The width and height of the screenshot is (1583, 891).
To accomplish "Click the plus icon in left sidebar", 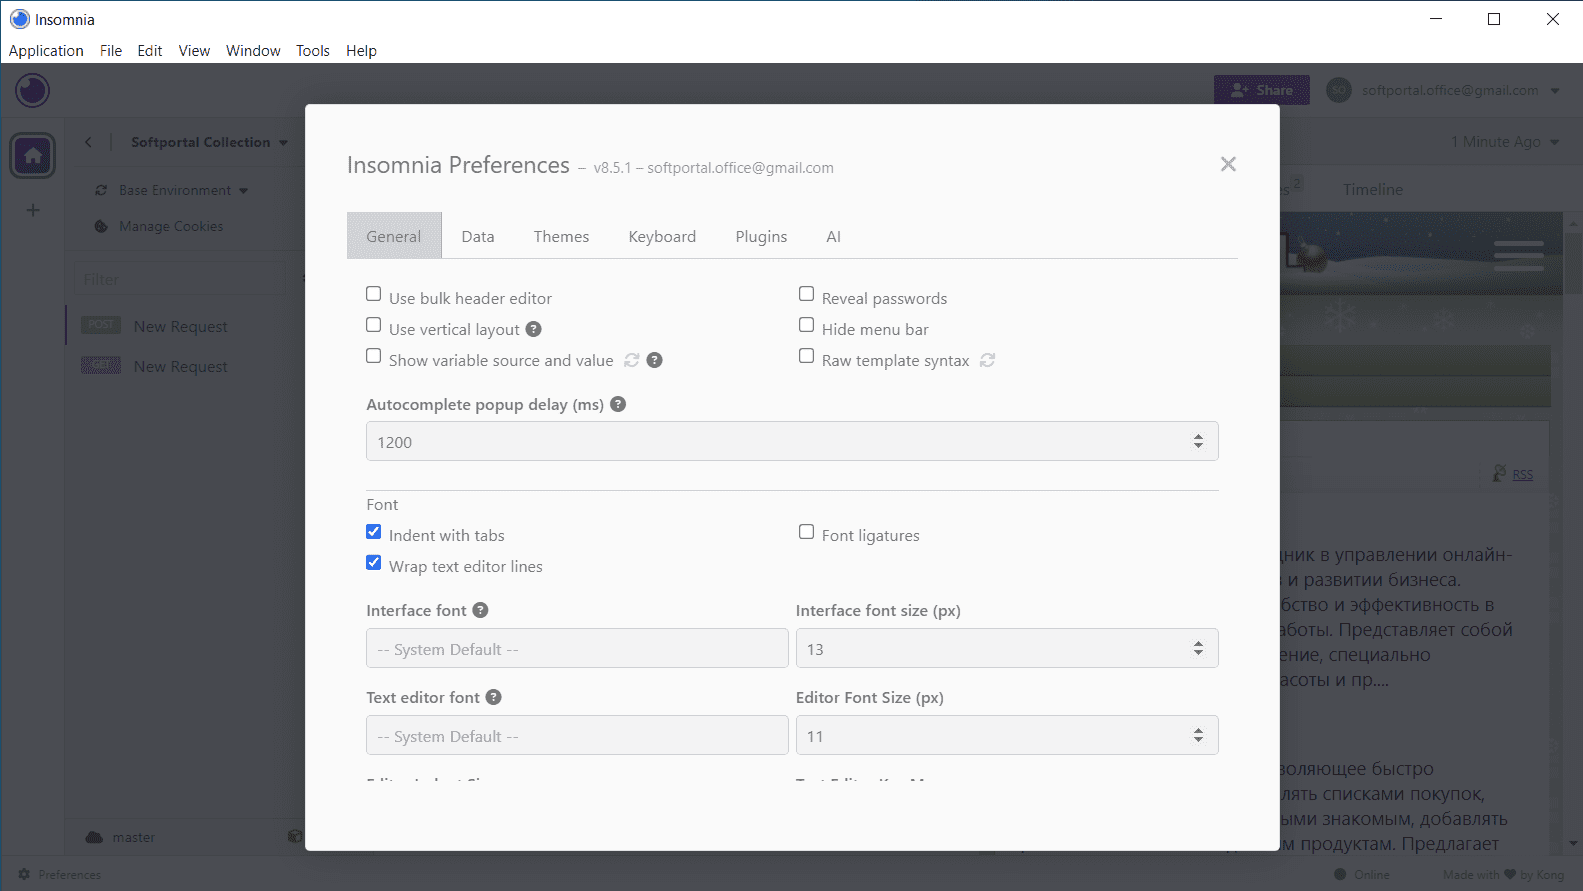I will point(33,210).
